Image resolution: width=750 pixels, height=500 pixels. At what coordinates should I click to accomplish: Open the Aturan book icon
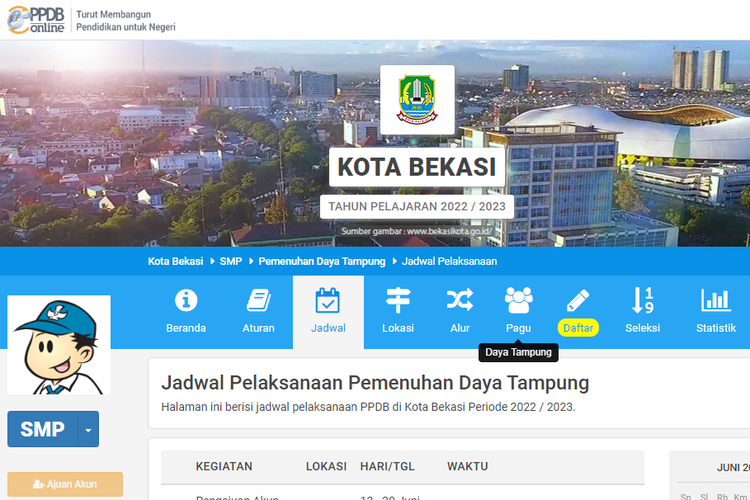click(x=259, y=300)
